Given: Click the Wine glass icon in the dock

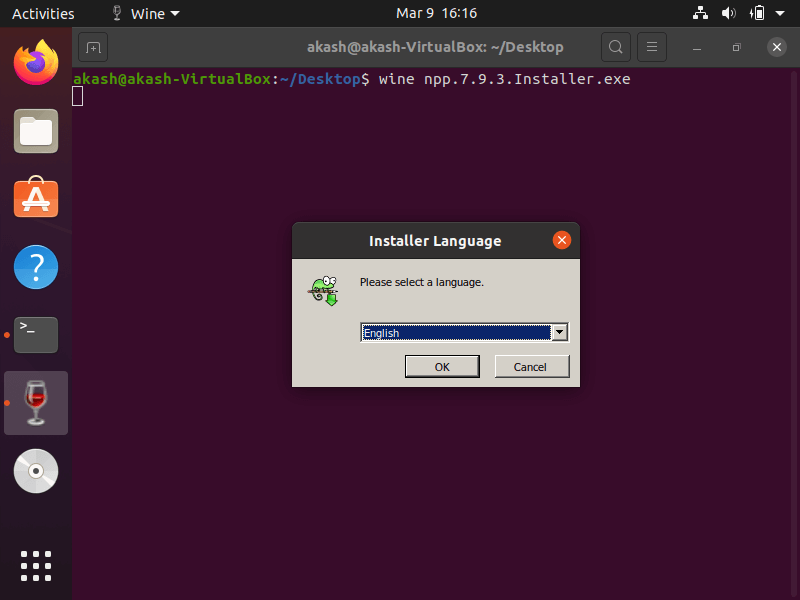Looking at the screenshot, I should [36, 402].
